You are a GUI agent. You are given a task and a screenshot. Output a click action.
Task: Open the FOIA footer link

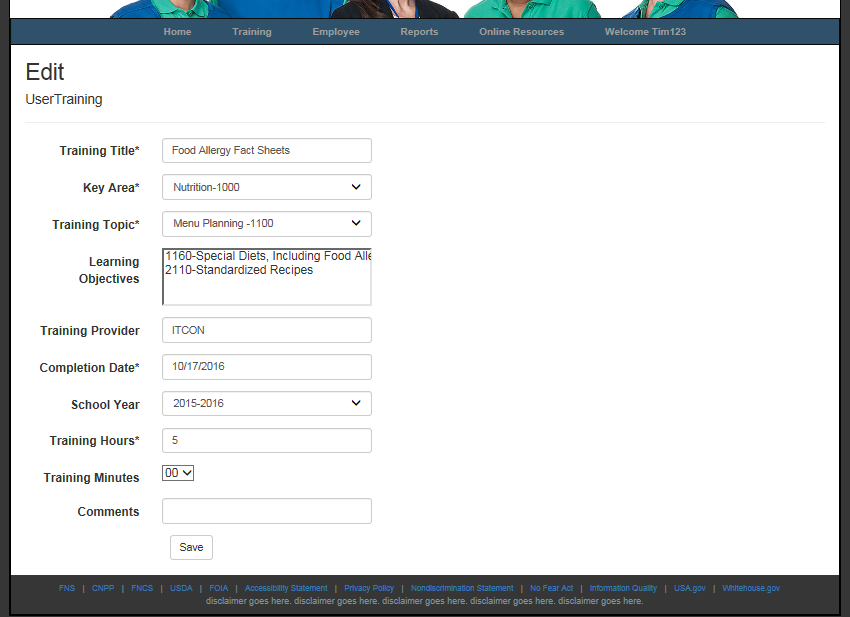pos(219,588)
